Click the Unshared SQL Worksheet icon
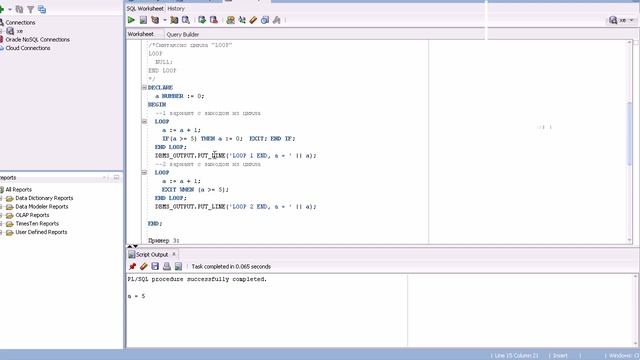Image resolution: width=640 pixels, height=360 pixels. point(230,20)
